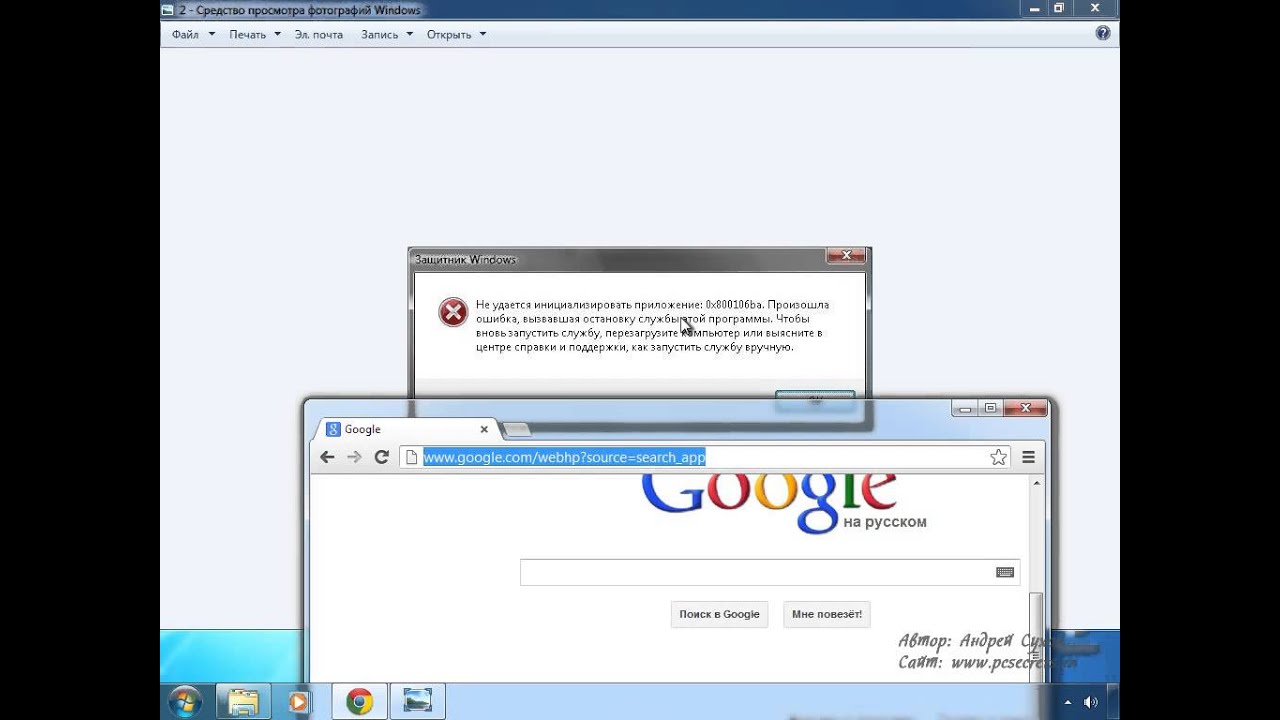Click the Мне повезёт! button

point(827,614)
